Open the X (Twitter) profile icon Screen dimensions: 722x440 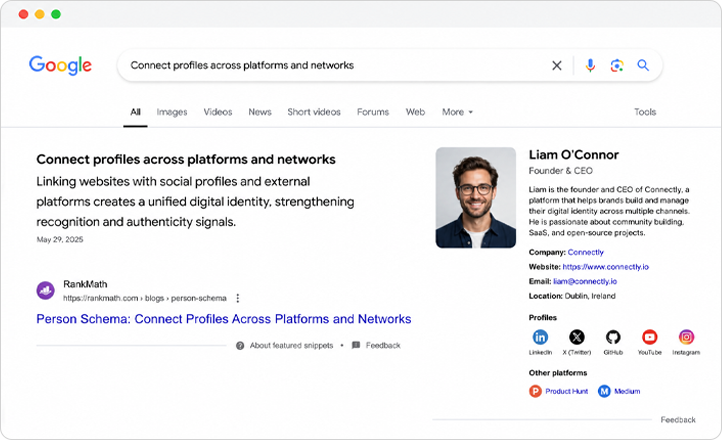click(576, 337)
